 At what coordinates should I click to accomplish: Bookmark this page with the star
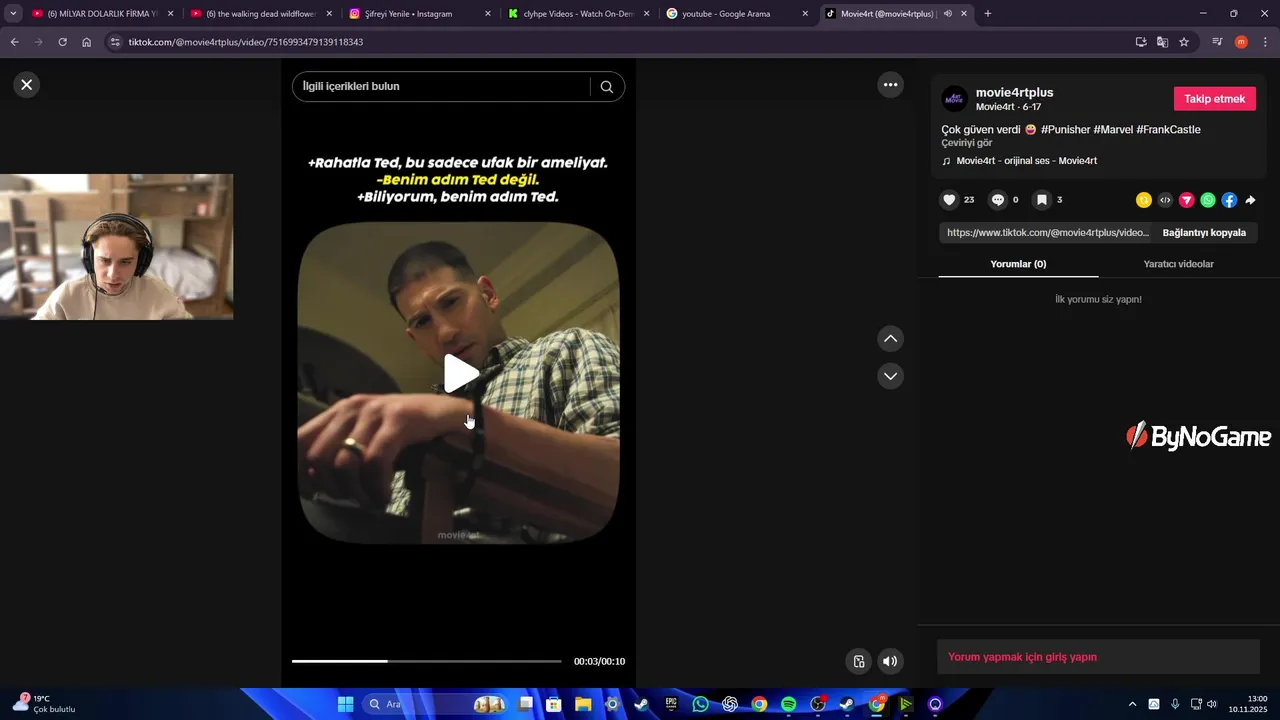point(1184,42)
